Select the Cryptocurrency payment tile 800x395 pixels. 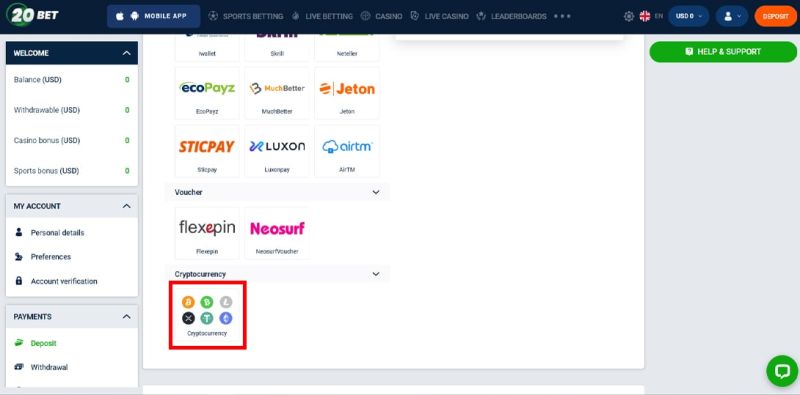207,315
